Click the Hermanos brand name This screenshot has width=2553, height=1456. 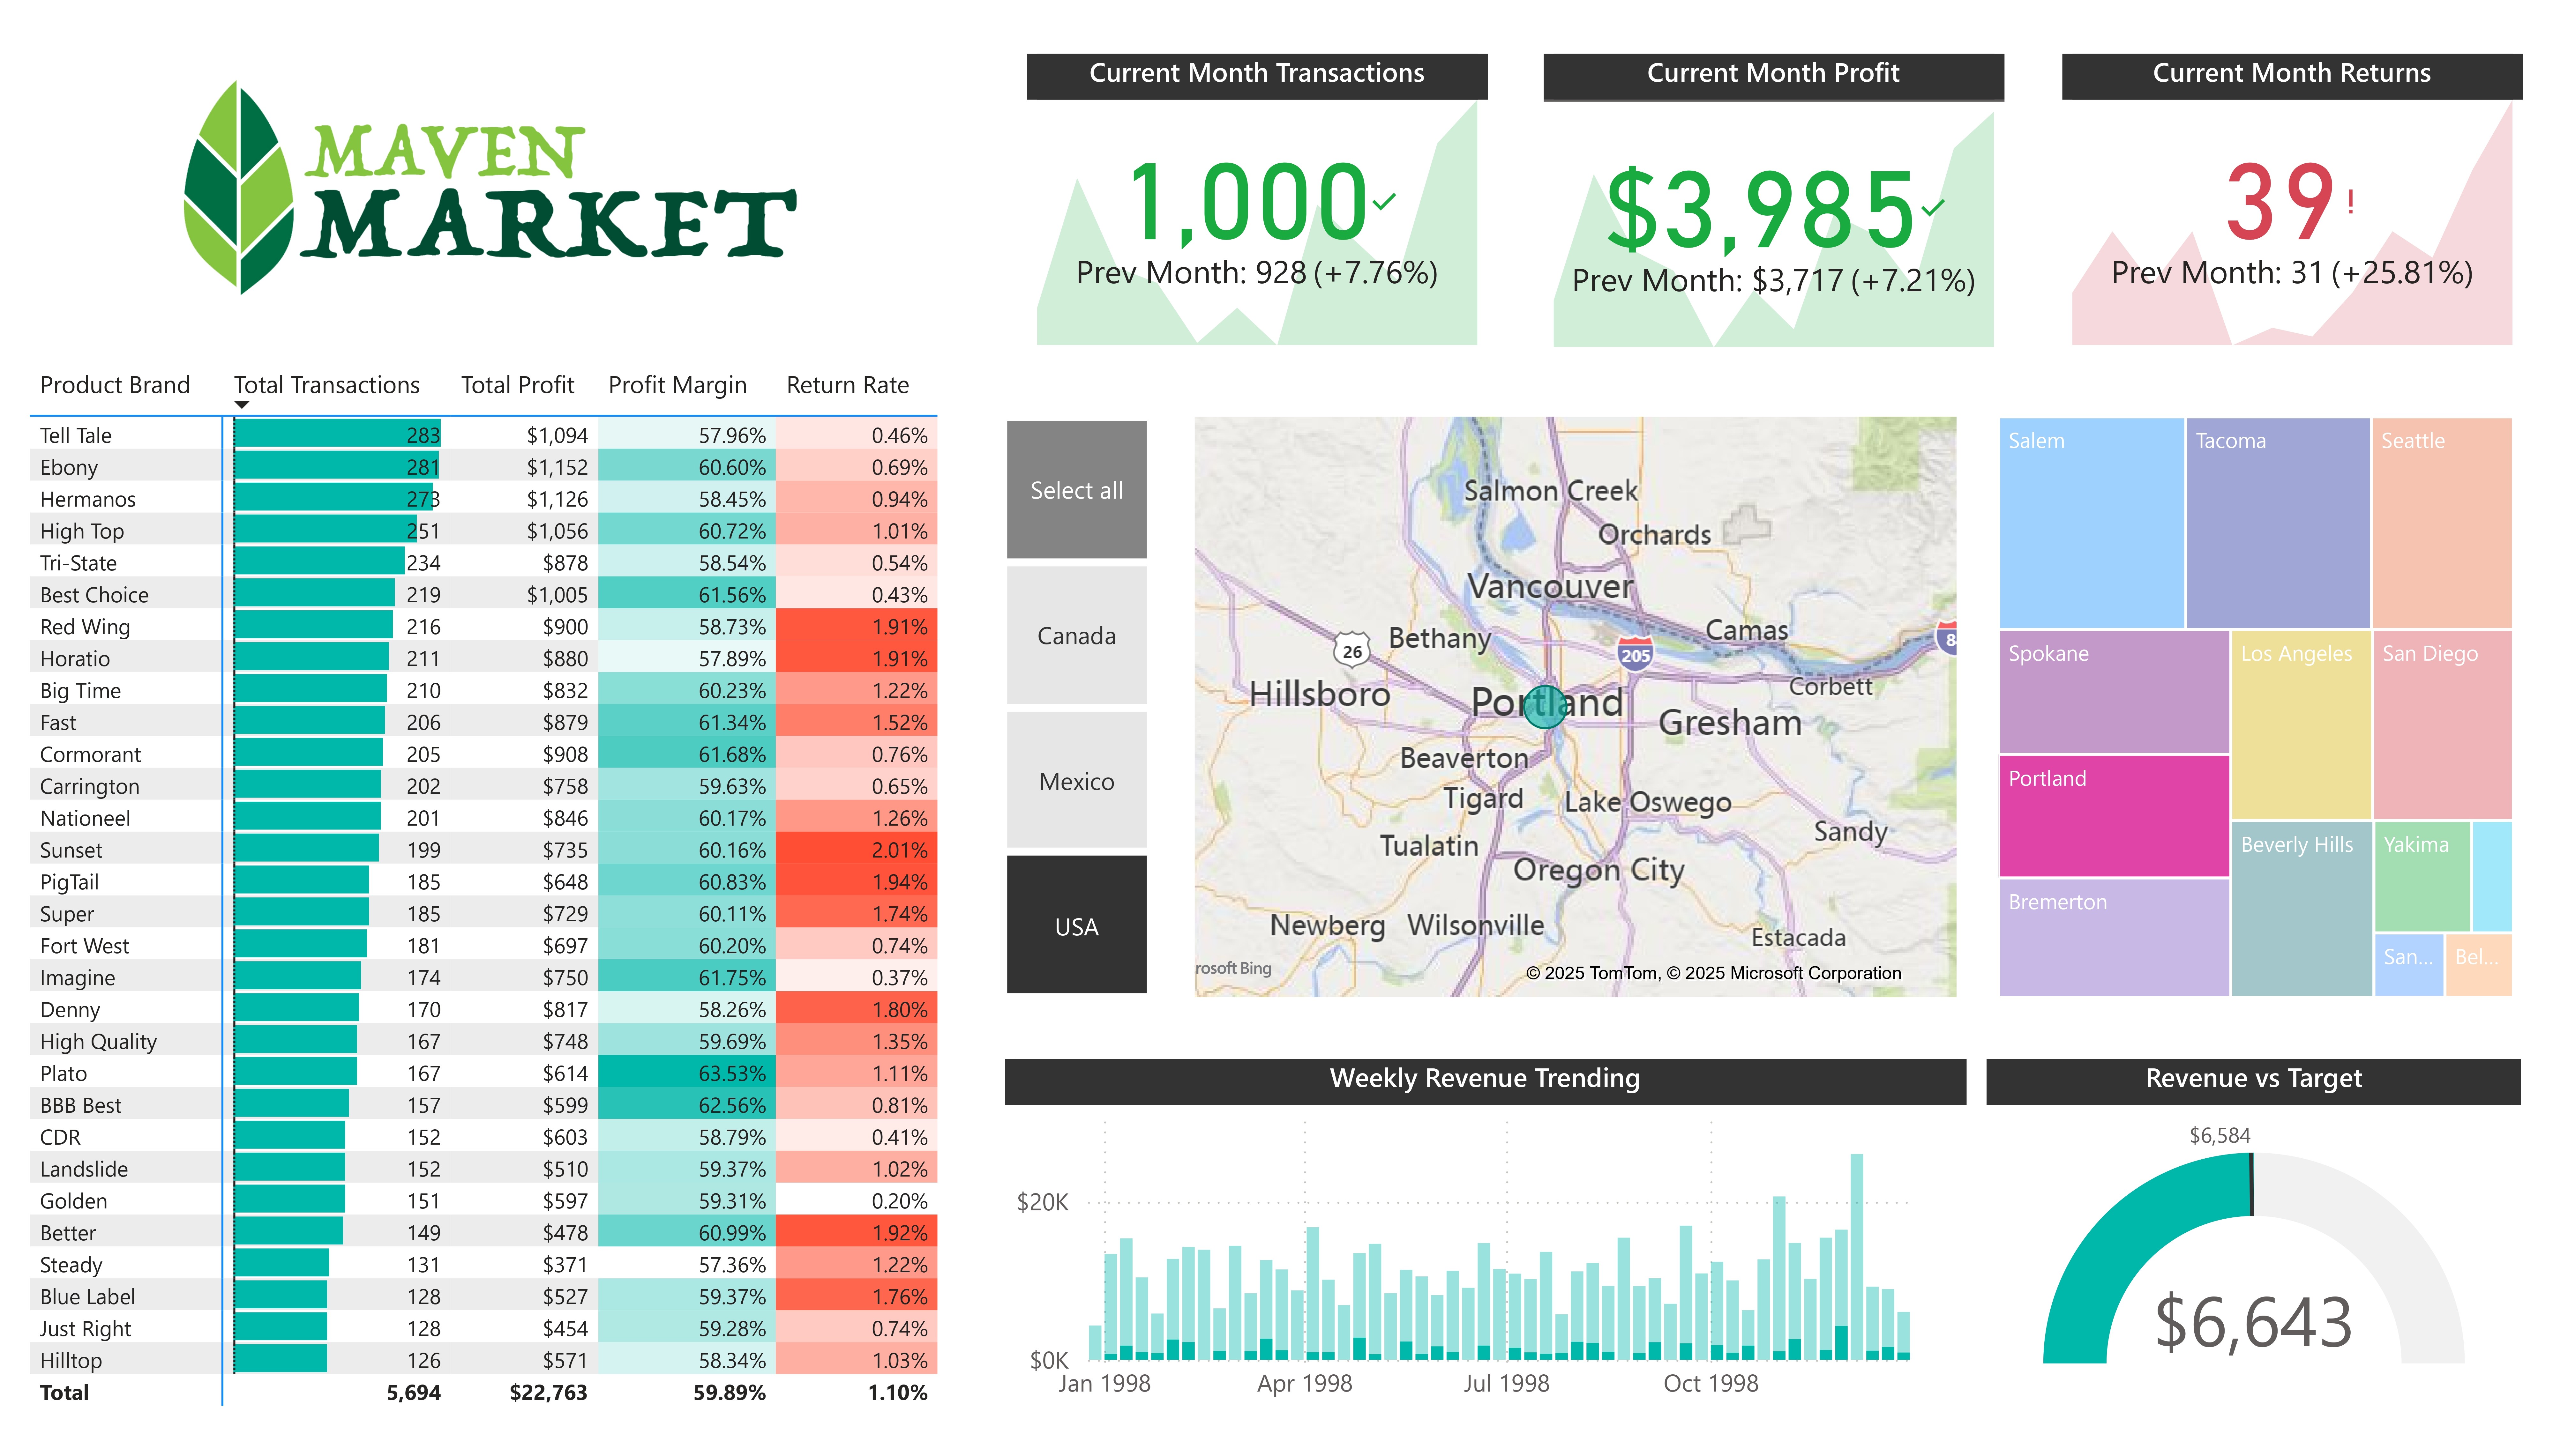coord(88,499)
